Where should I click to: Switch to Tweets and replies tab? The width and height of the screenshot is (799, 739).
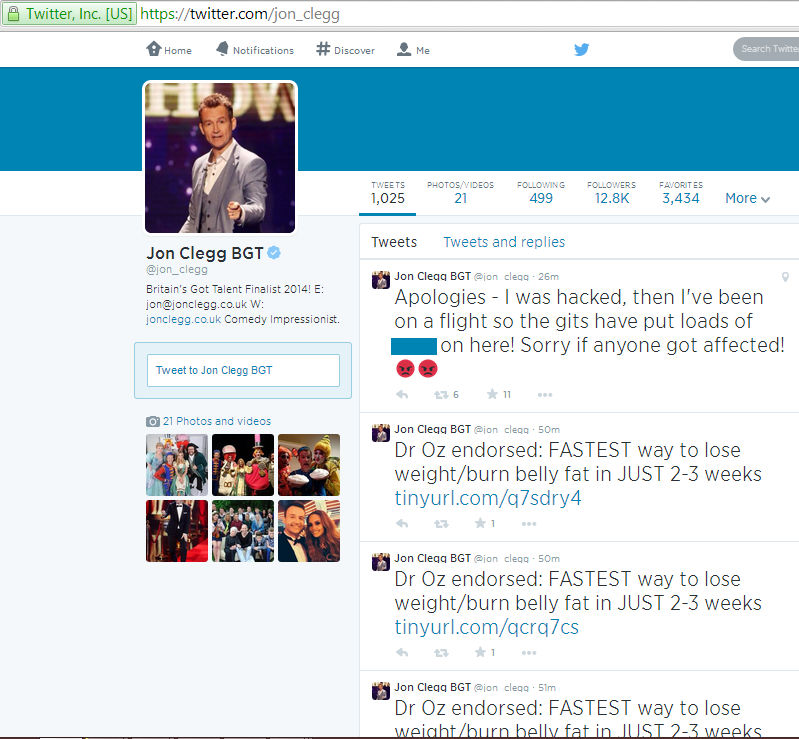[504, 242]
